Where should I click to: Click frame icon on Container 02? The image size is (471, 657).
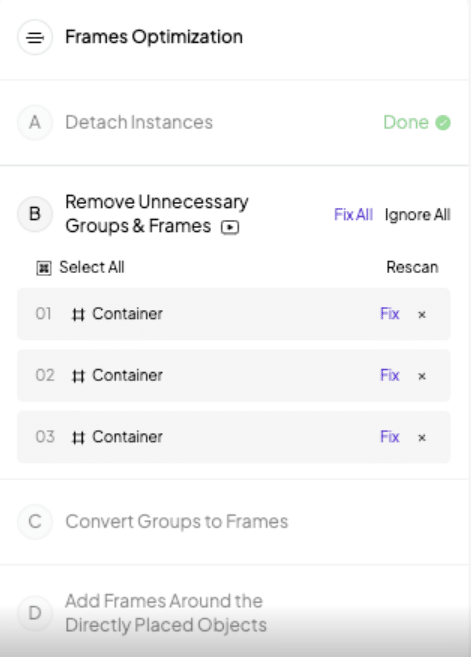(78, 376)
